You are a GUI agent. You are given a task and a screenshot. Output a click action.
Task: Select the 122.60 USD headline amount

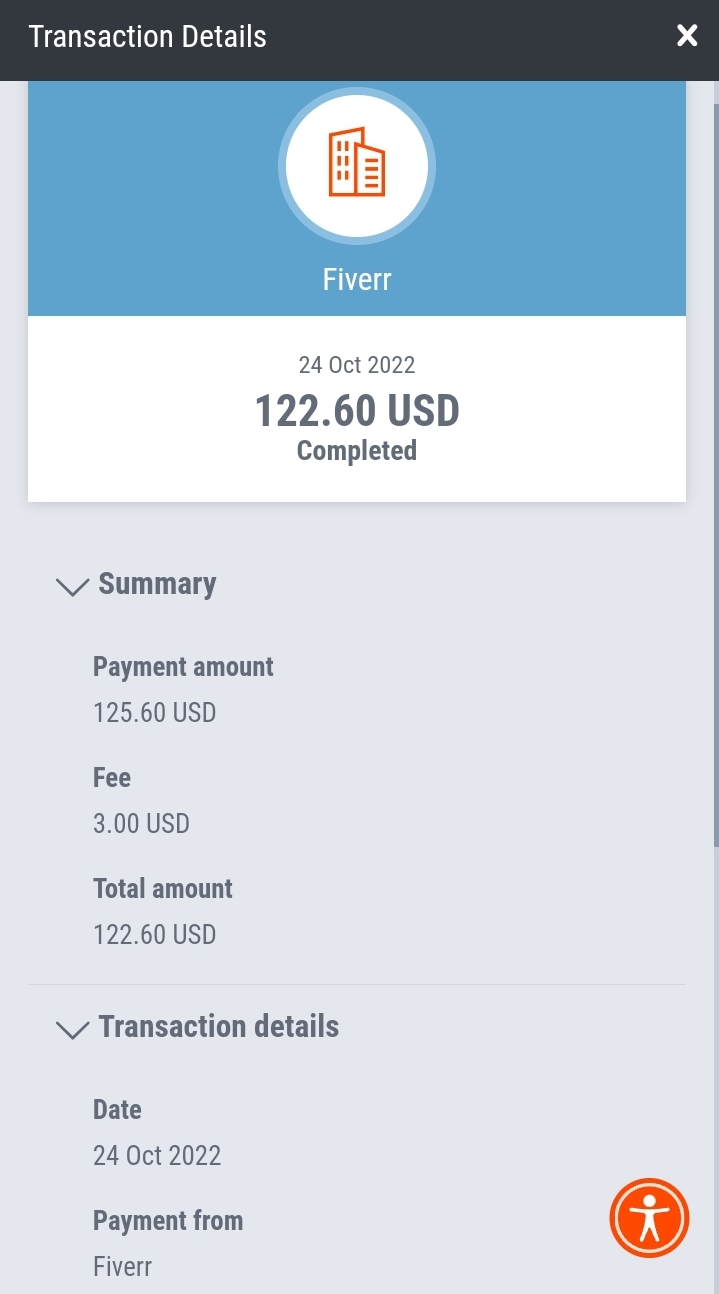pos(357,411)
